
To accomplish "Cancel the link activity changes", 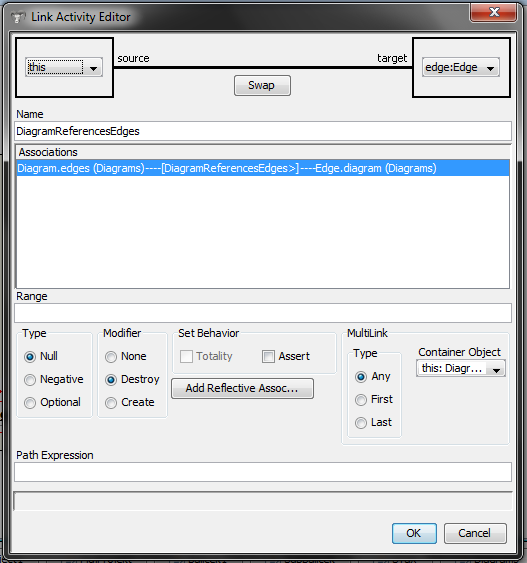I will (x=475, y=533).
